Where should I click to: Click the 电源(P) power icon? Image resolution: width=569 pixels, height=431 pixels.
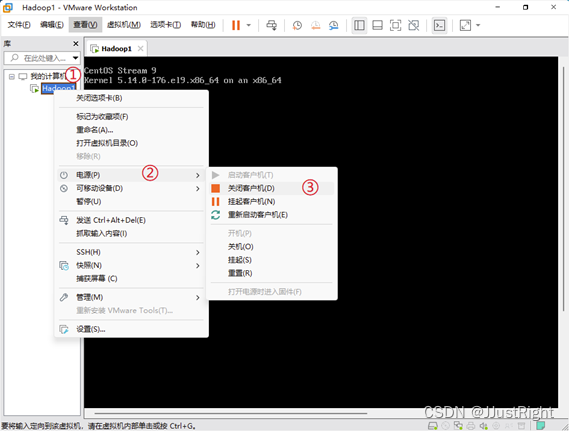64,175
